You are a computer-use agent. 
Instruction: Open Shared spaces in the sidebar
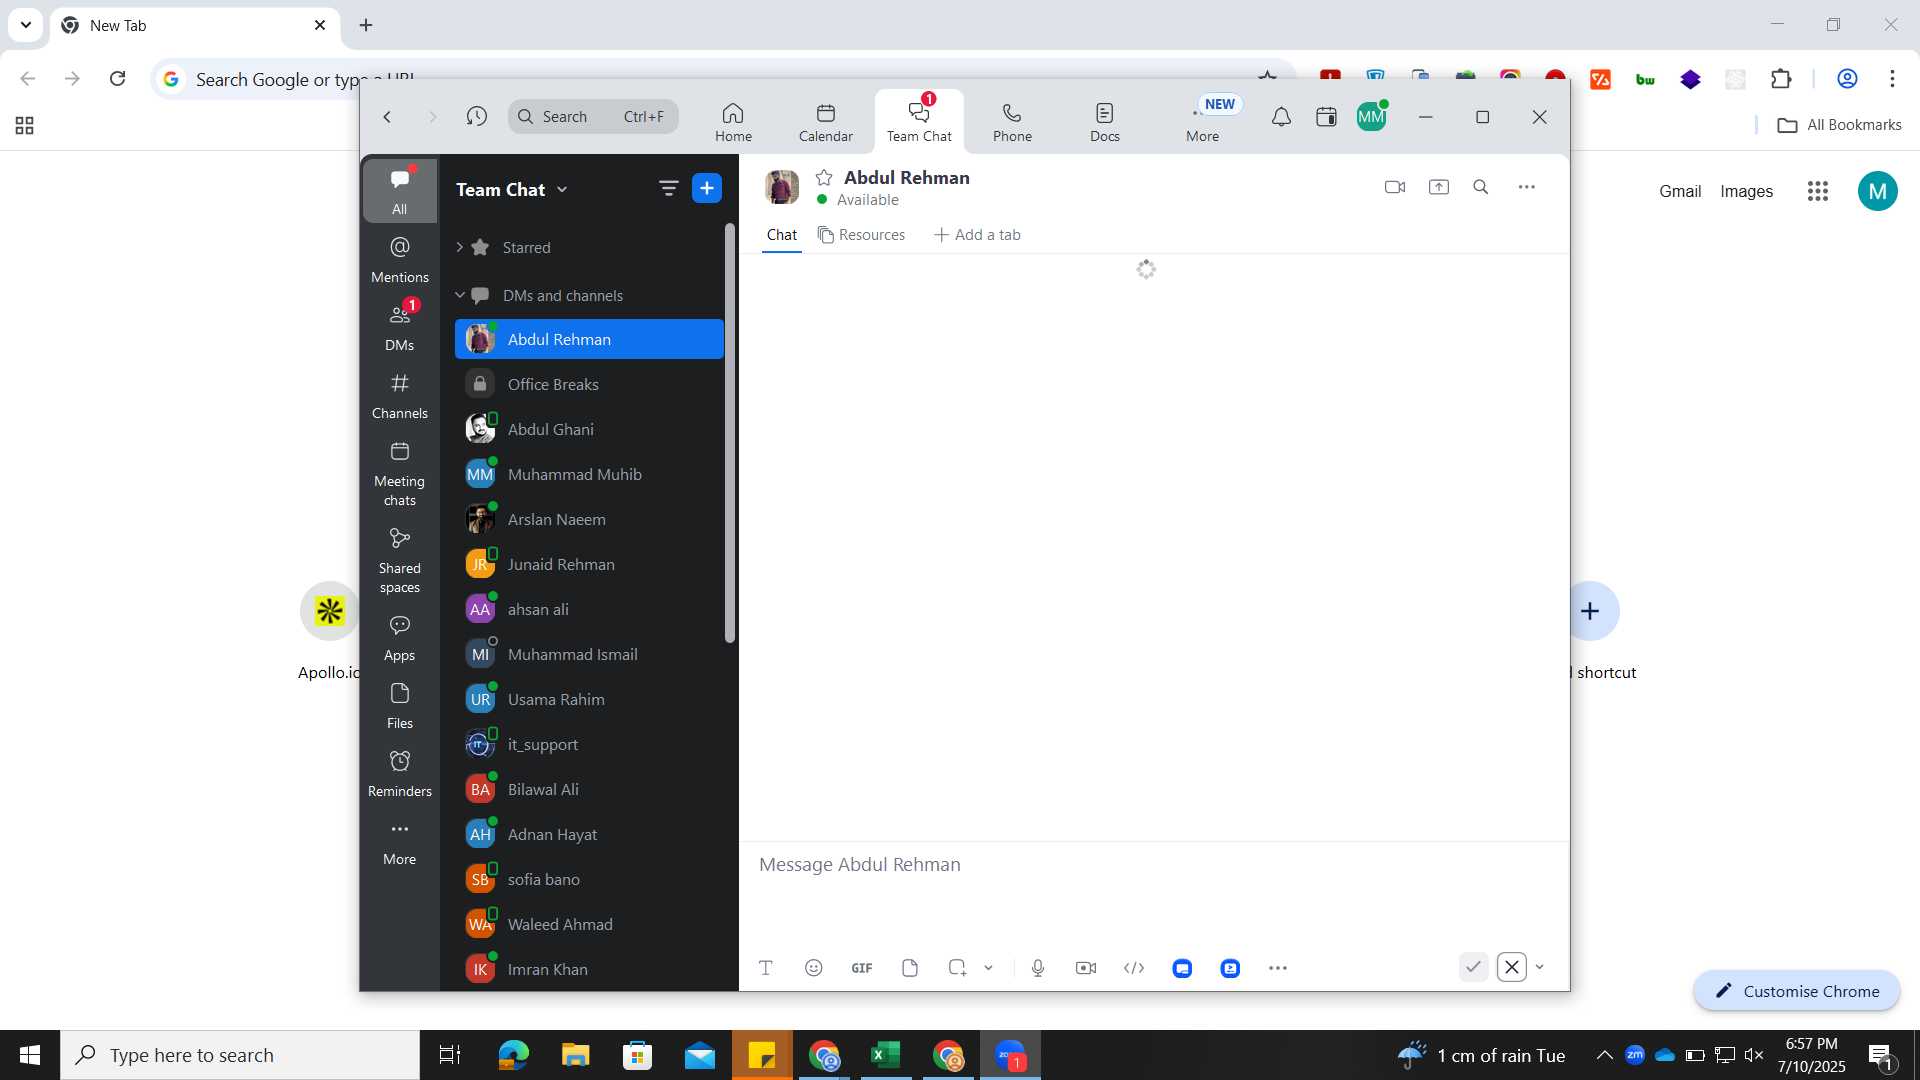pyautogui.click(x=399, y=560)
